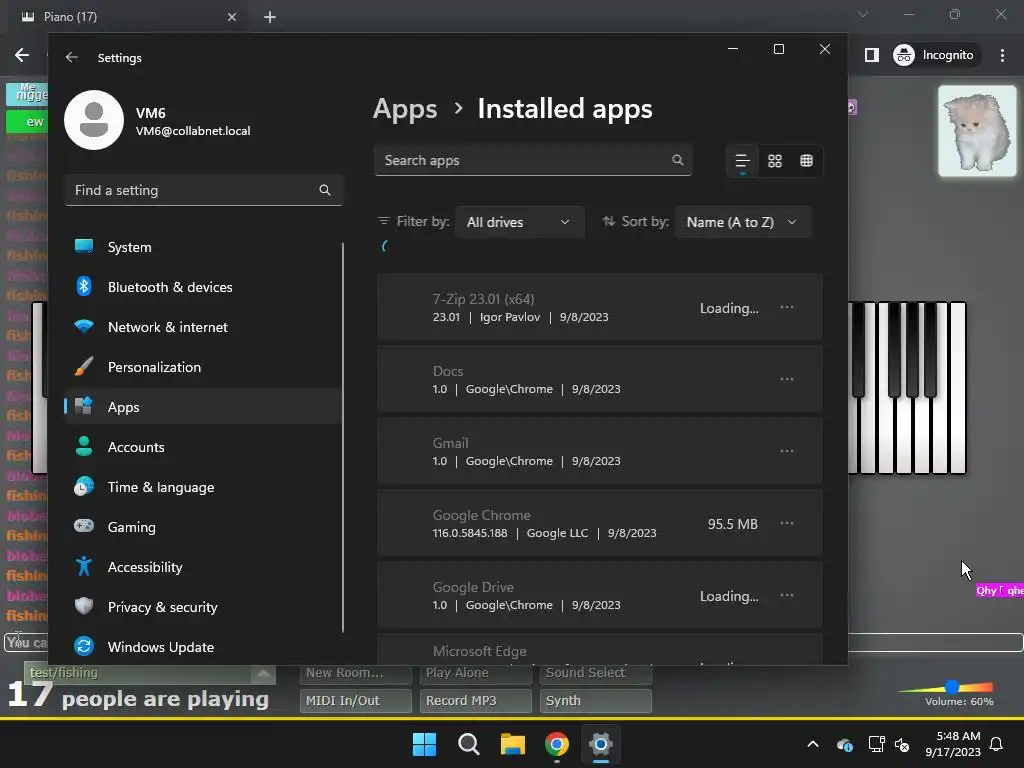Open Personalization settings
The image size is (1024, 768).
(x=202, y=367)
